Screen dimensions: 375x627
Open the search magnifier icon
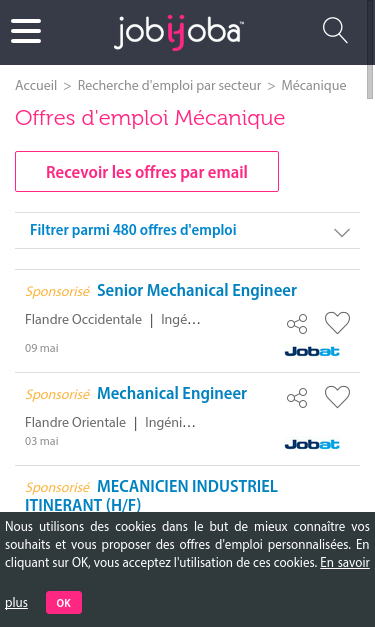(335, 30)
